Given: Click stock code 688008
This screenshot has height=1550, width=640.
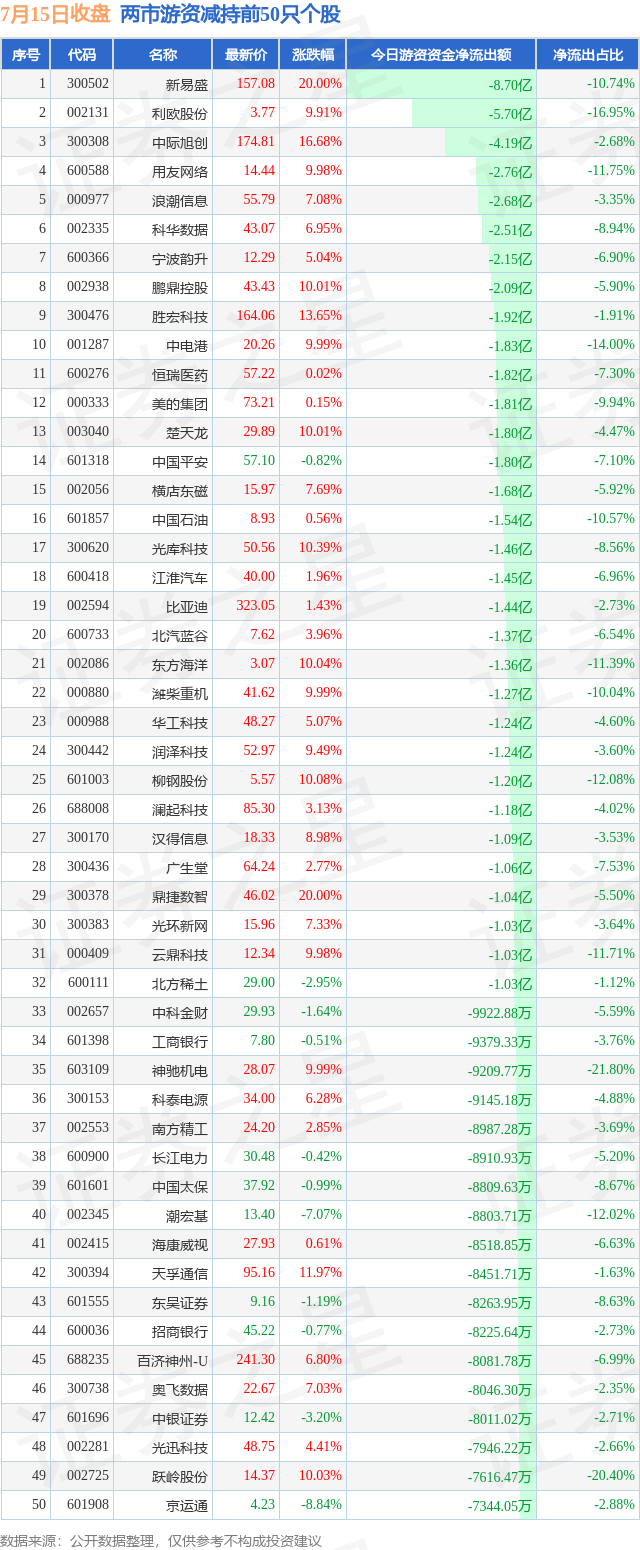Looking at the screenshot, I should 88,808.
